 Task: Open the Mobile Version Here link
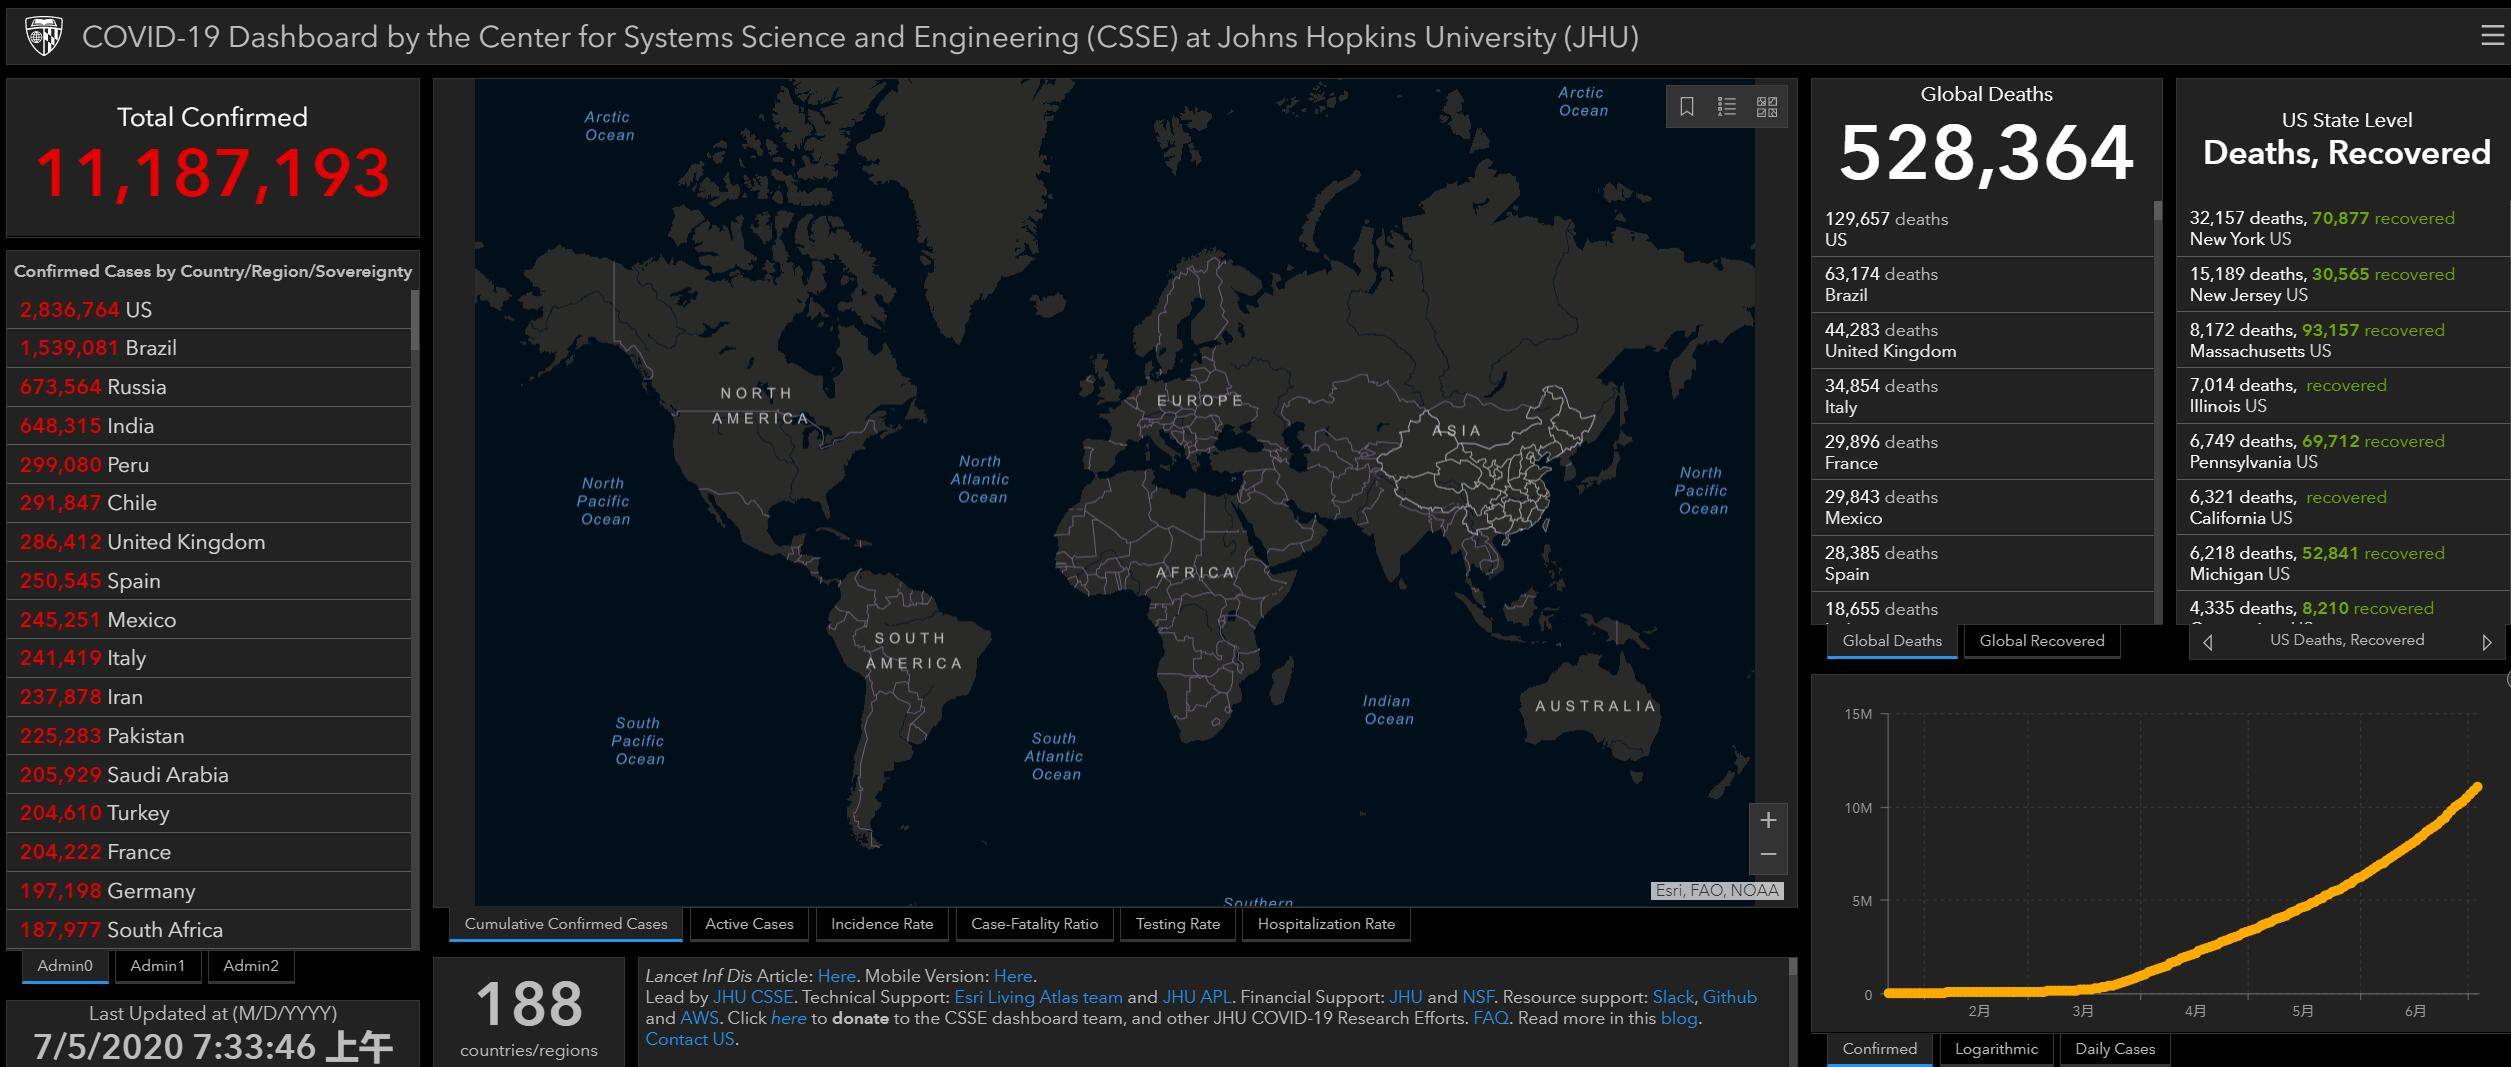pos(1012,976)
